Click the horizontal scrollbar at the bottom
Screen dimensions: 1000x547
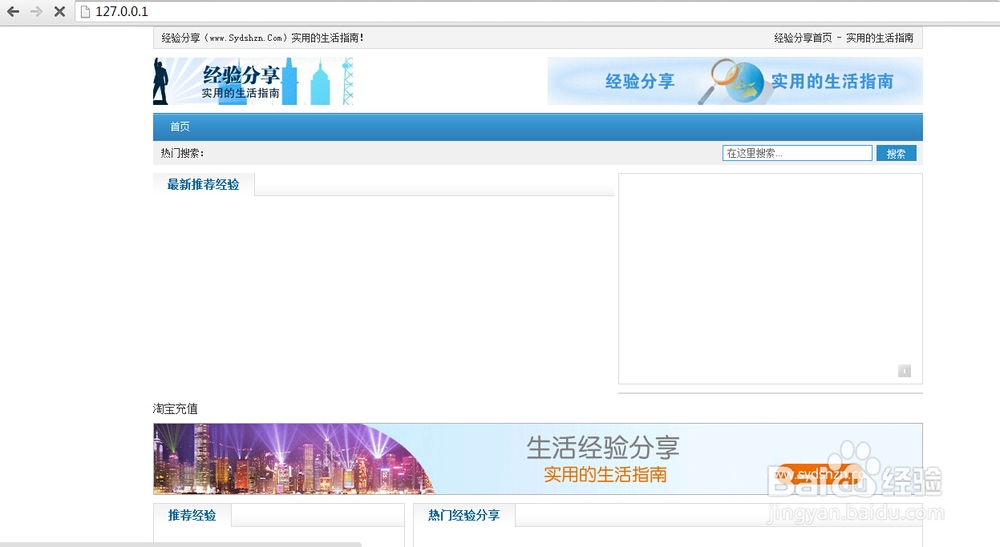(x=180, y=544)
